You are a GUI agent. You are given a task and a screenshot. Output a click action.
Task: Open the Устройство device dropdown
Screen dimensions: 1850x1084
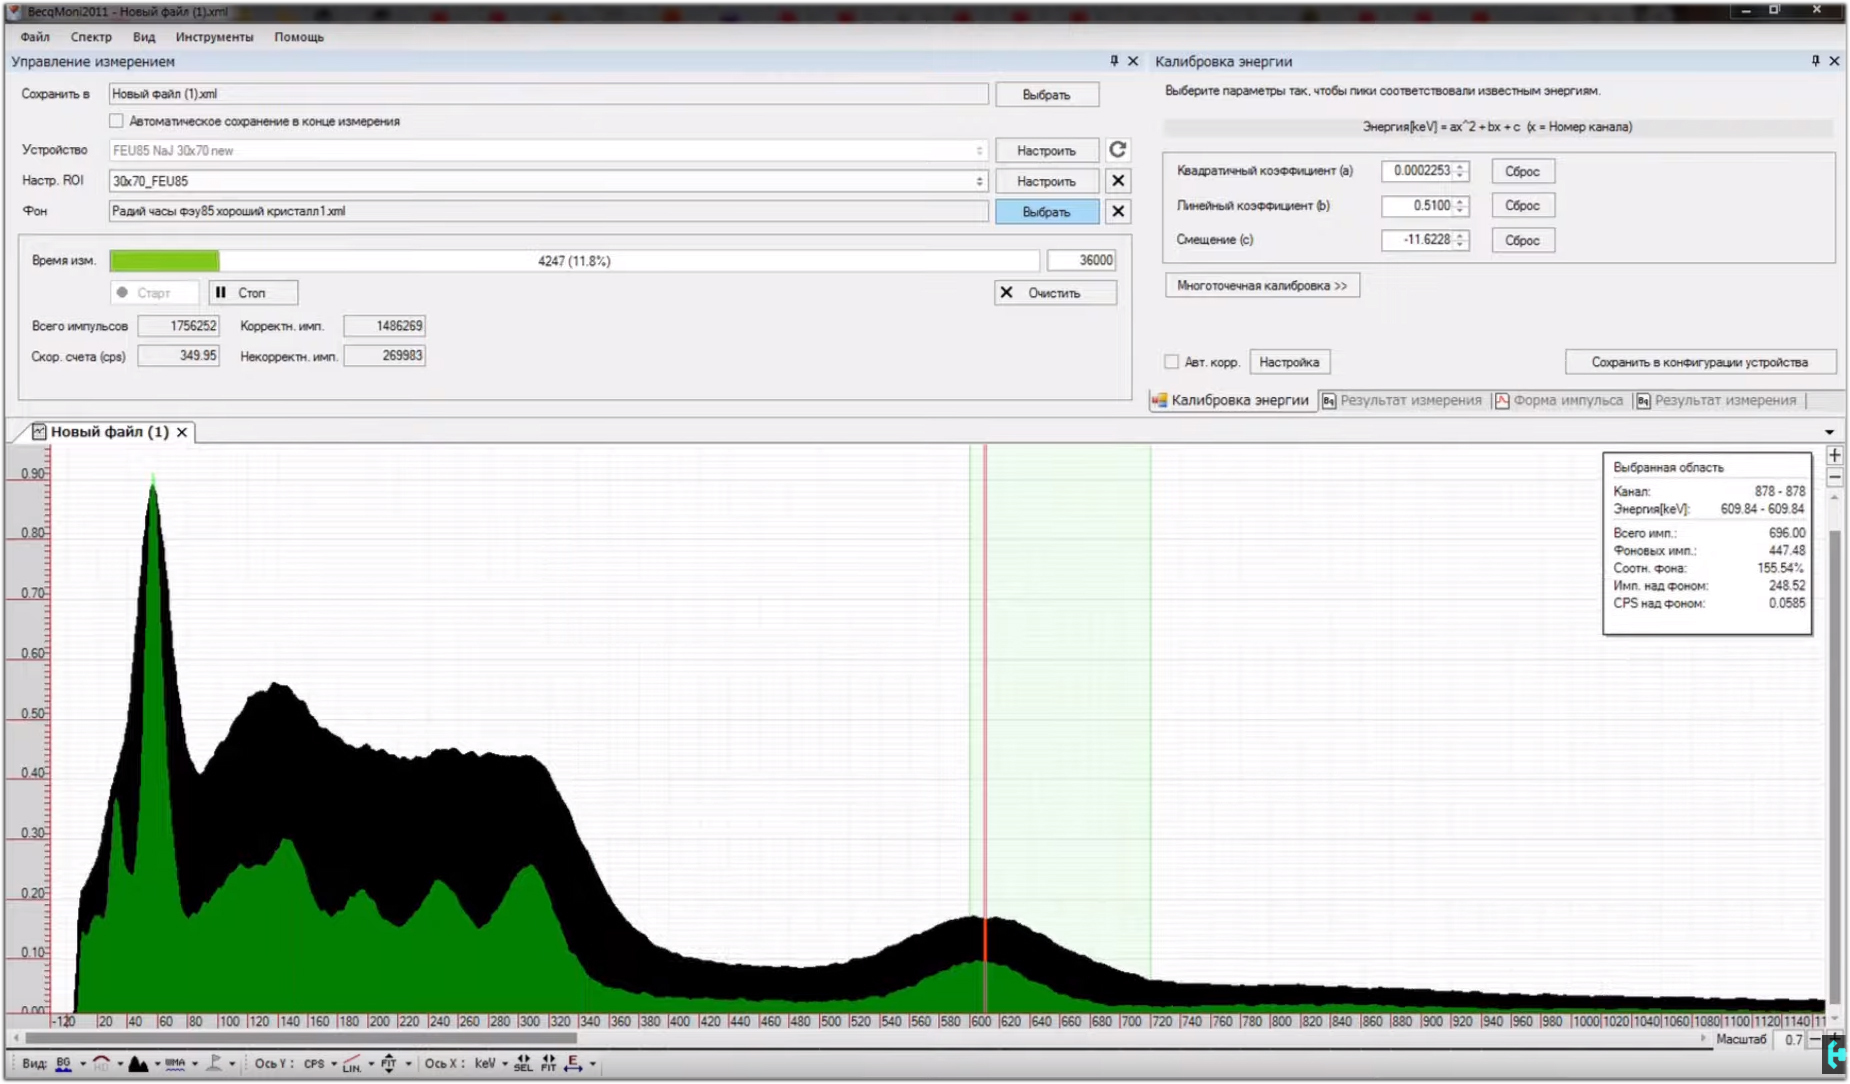[x=979, y=151]
